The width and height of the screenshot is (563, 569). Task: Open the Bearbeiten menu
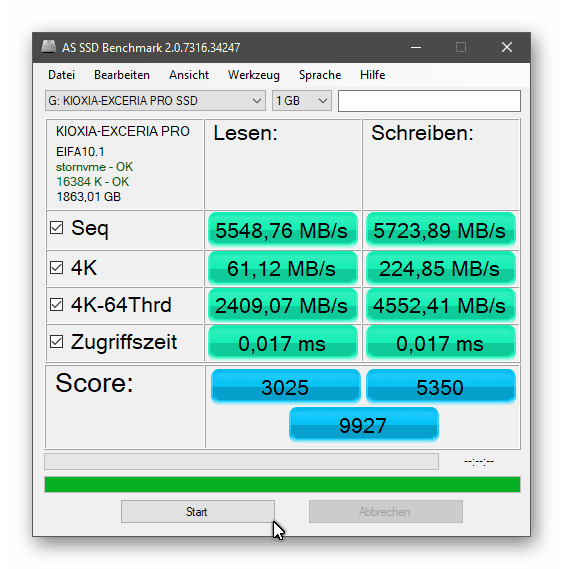point(122,75)
